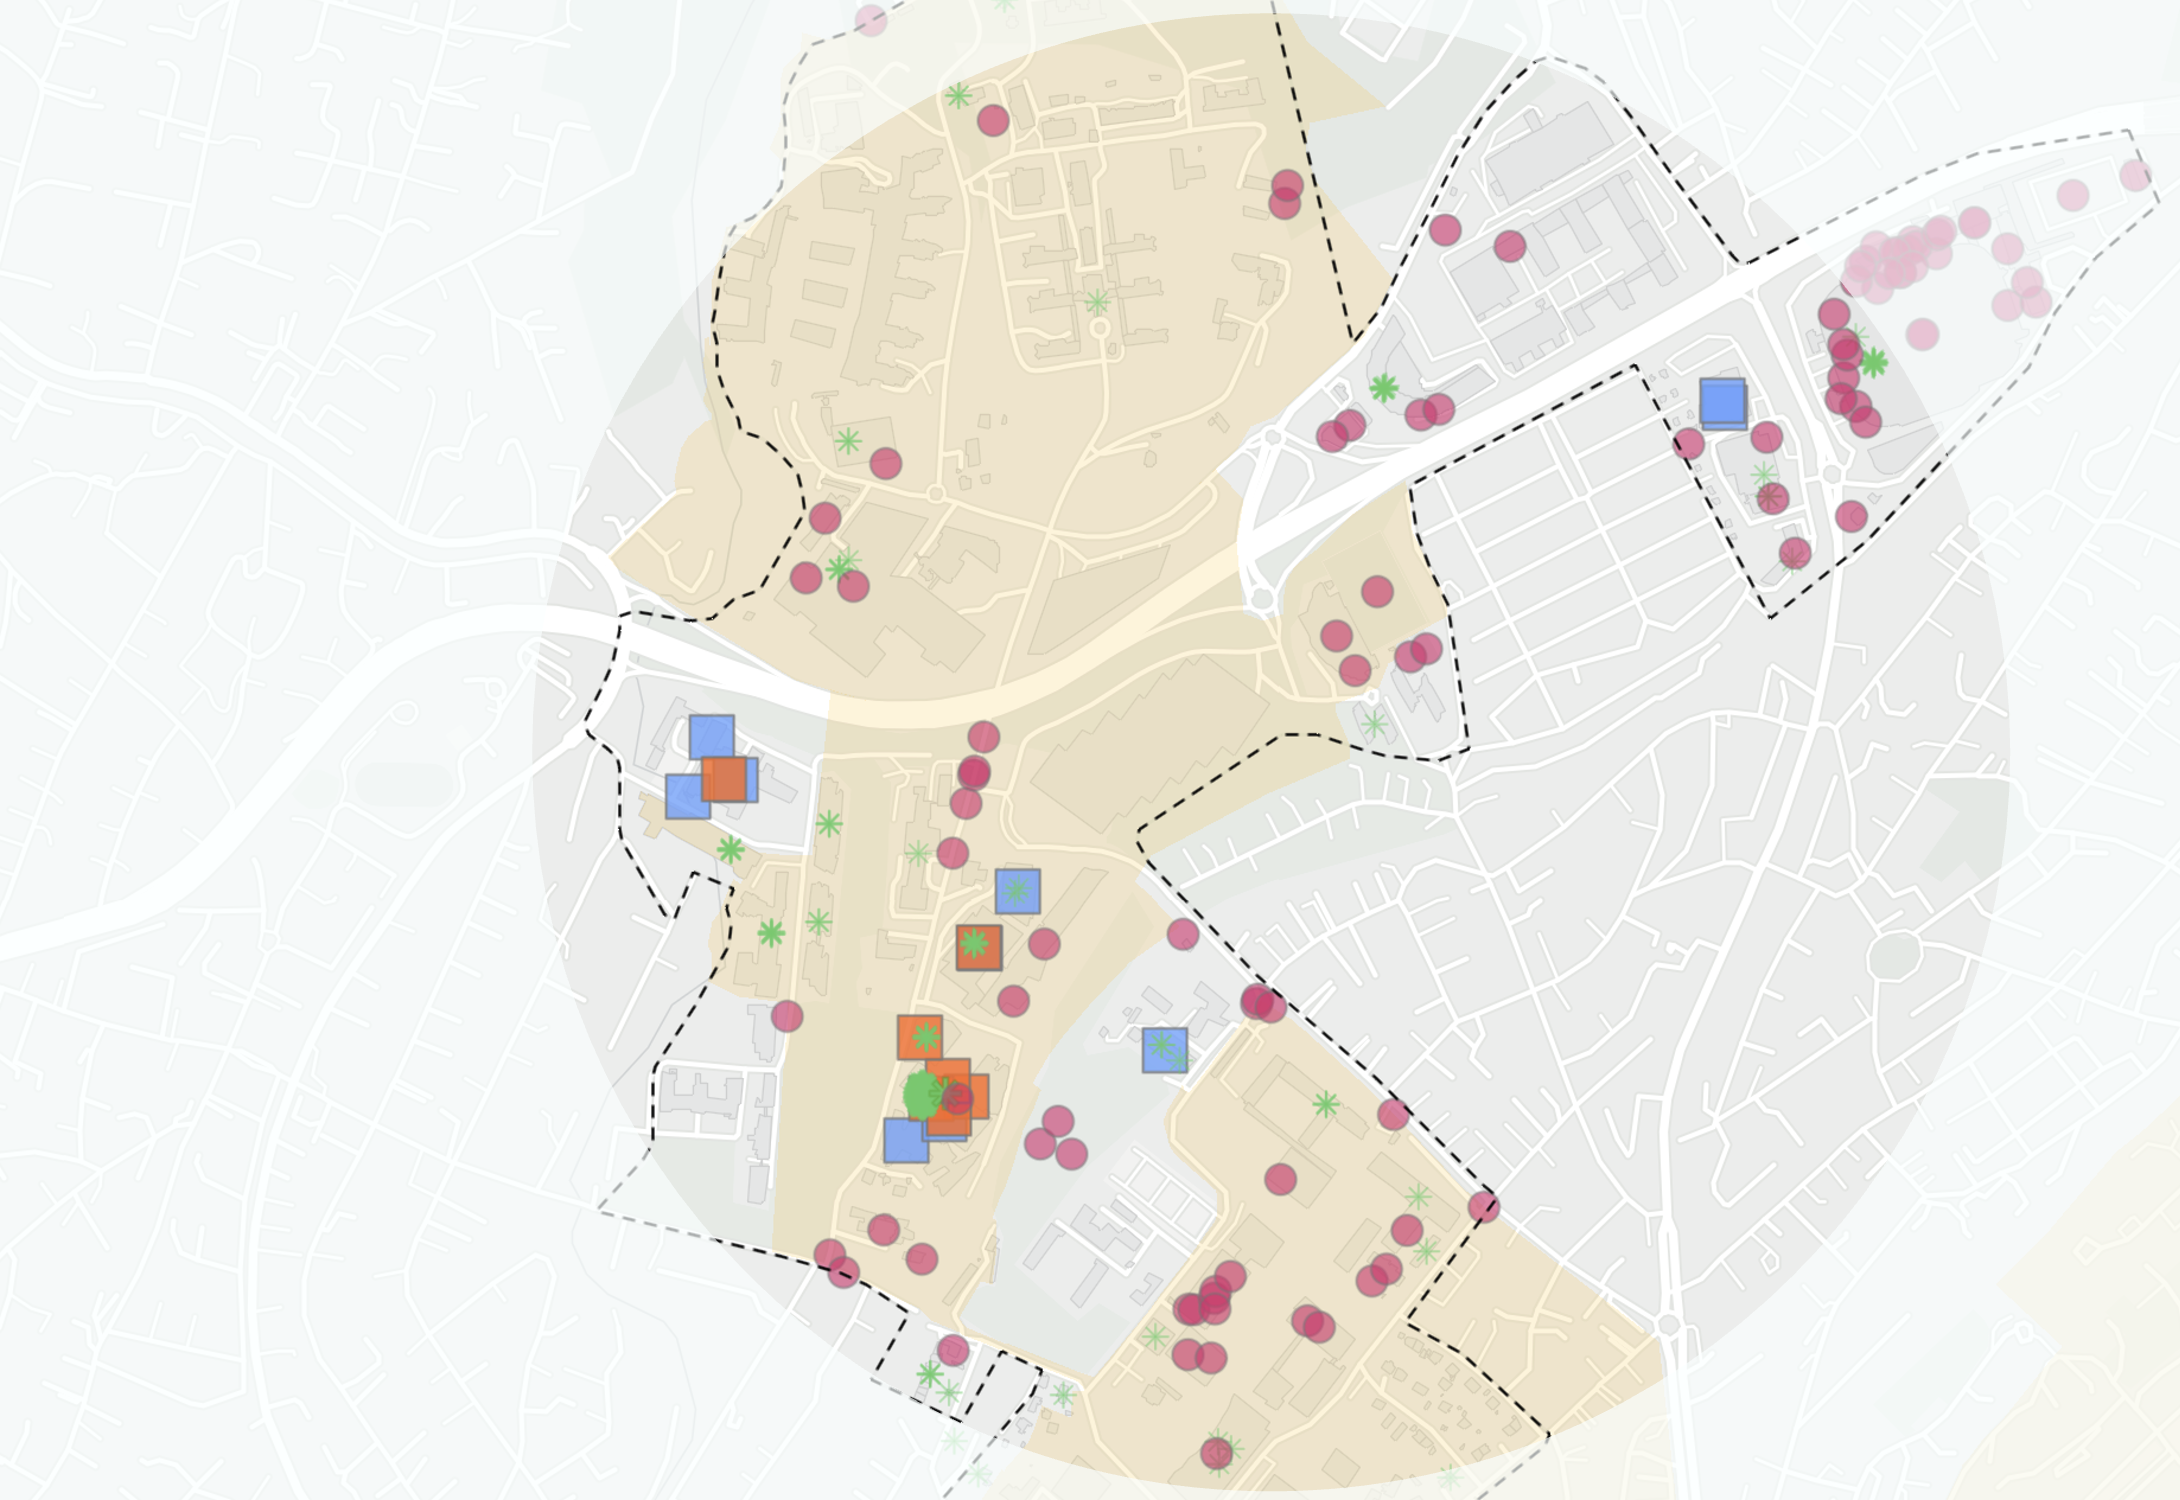
Task: Select the blue square just below the solid green circle
Action: click(x=906, y=1141)
